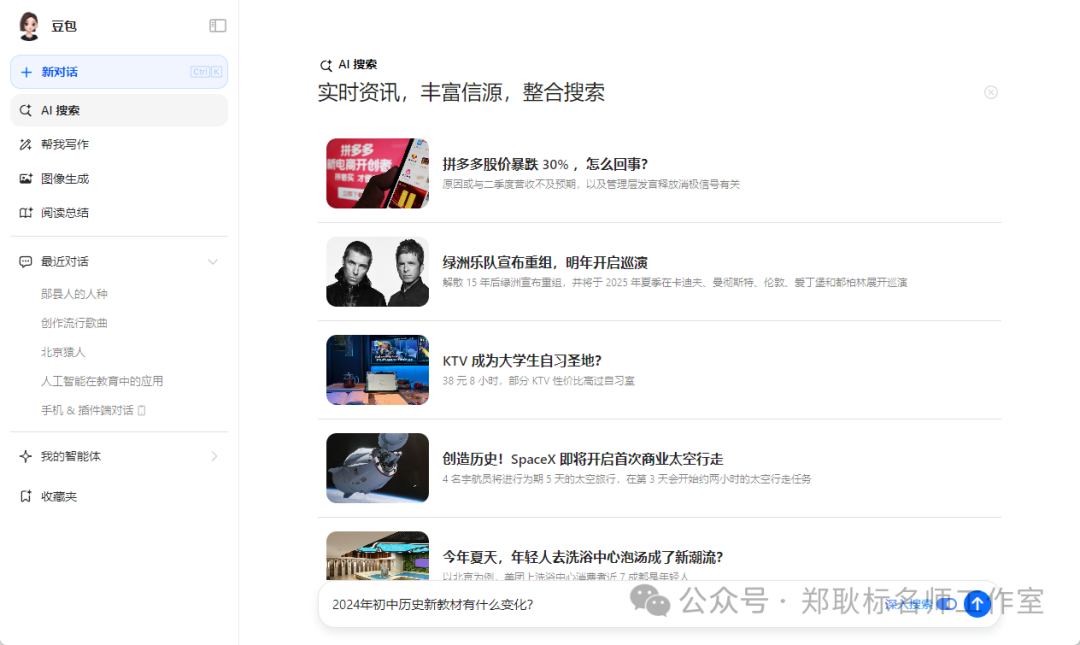Click the SpaceX spacecraft thumbnail
This screenshot has height=645, width=1080.
(x=377, y=468)
